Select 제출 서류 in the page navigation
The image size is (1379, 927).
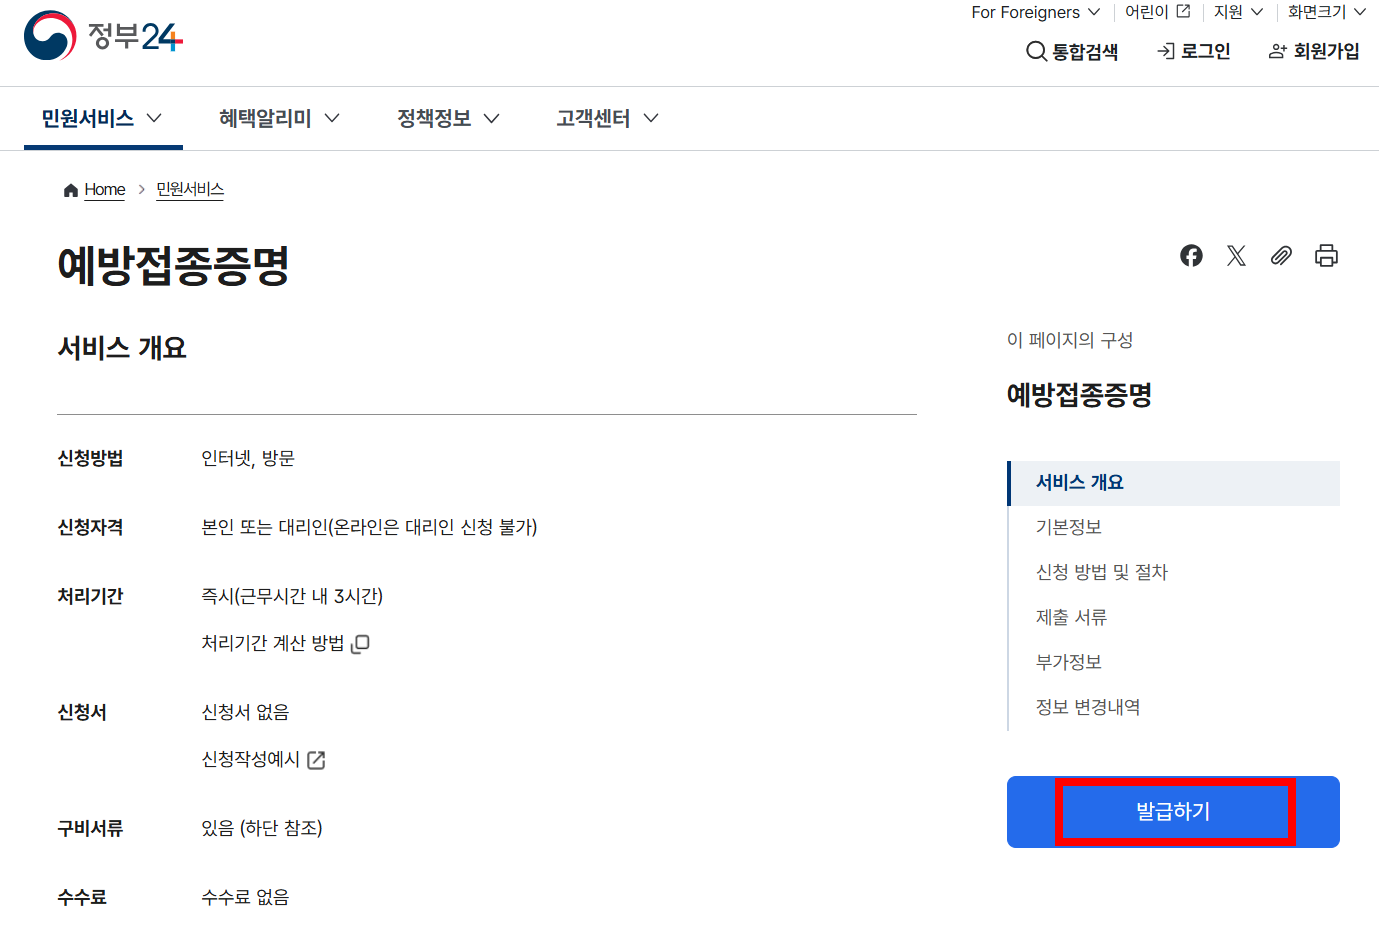click(x=1071, y=617)
